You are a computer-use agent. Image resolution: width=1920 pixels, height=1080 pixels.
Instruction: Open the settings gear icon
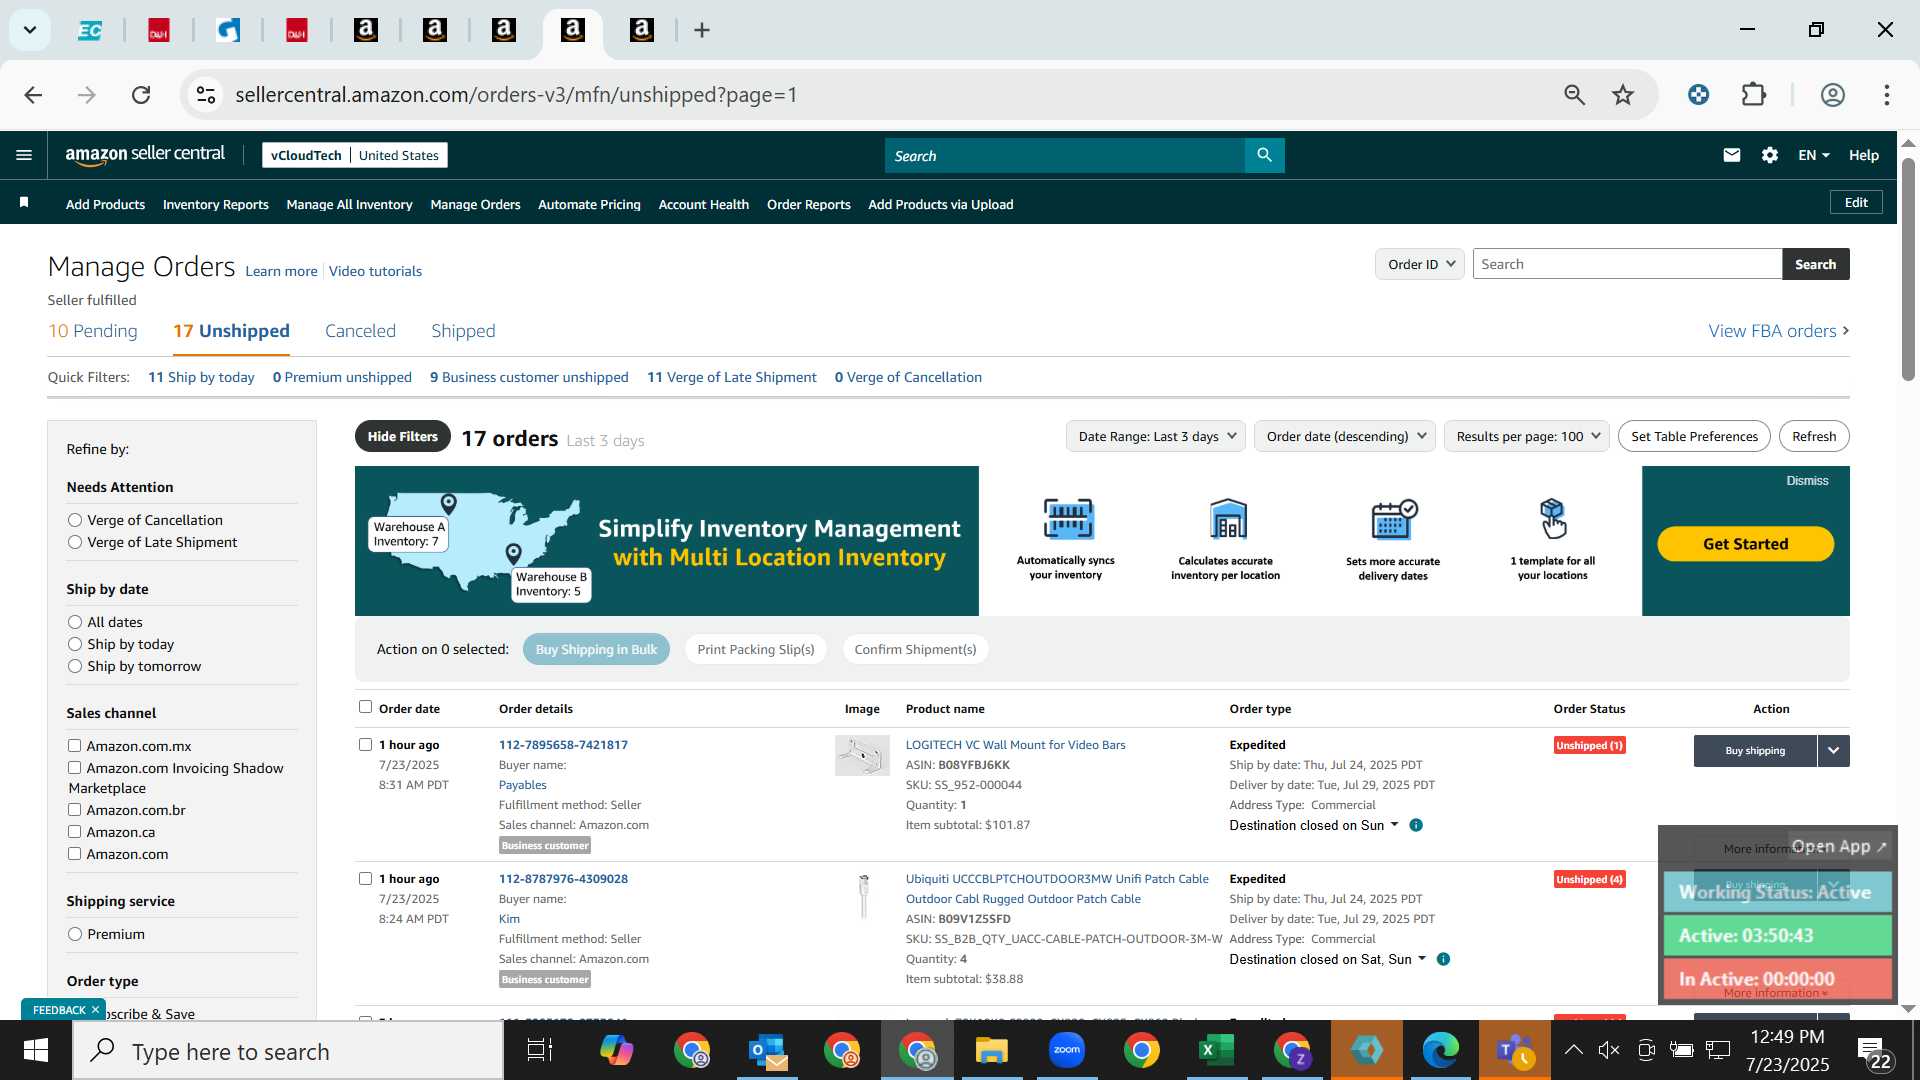(1770, 155)
